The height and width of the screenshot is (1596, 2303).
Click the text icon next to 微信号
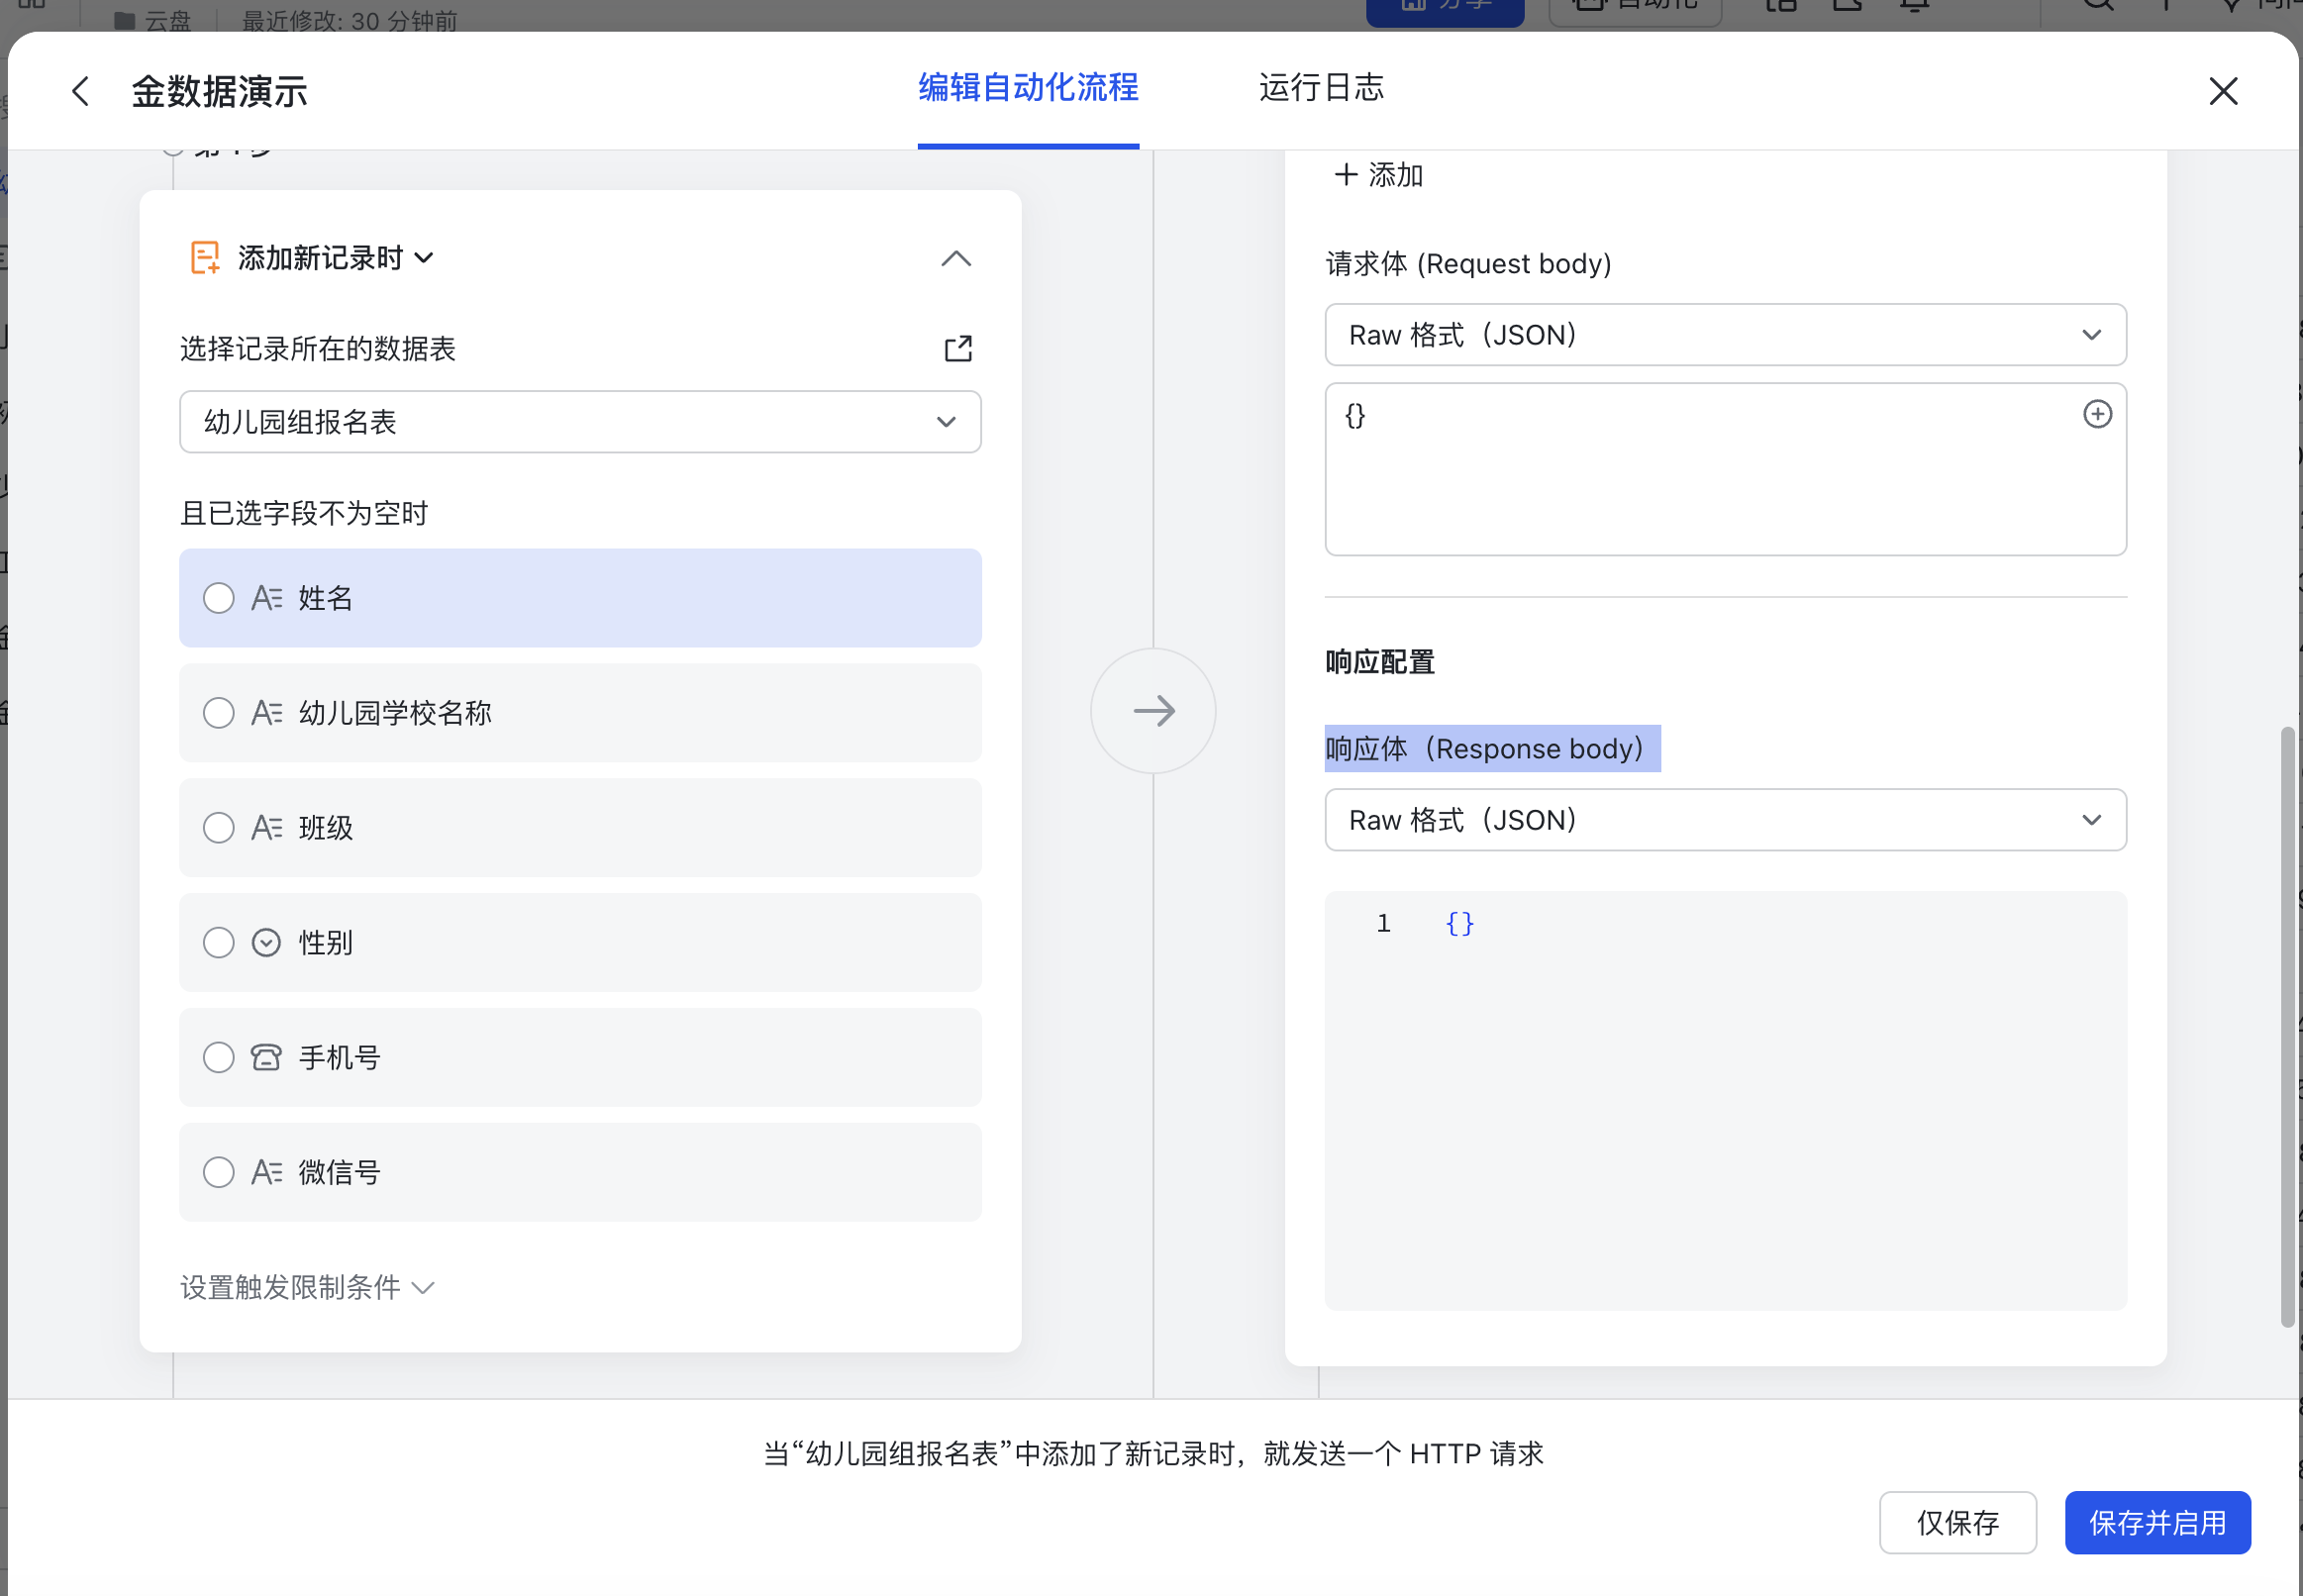266,1172
